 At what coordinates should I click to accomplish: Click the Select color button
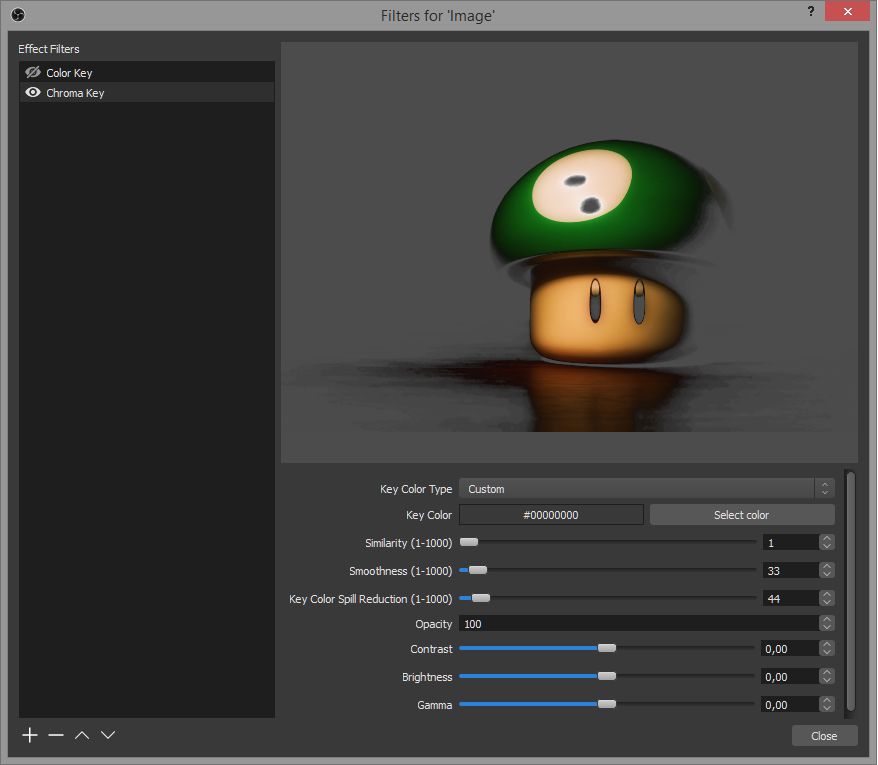(742, 514)
